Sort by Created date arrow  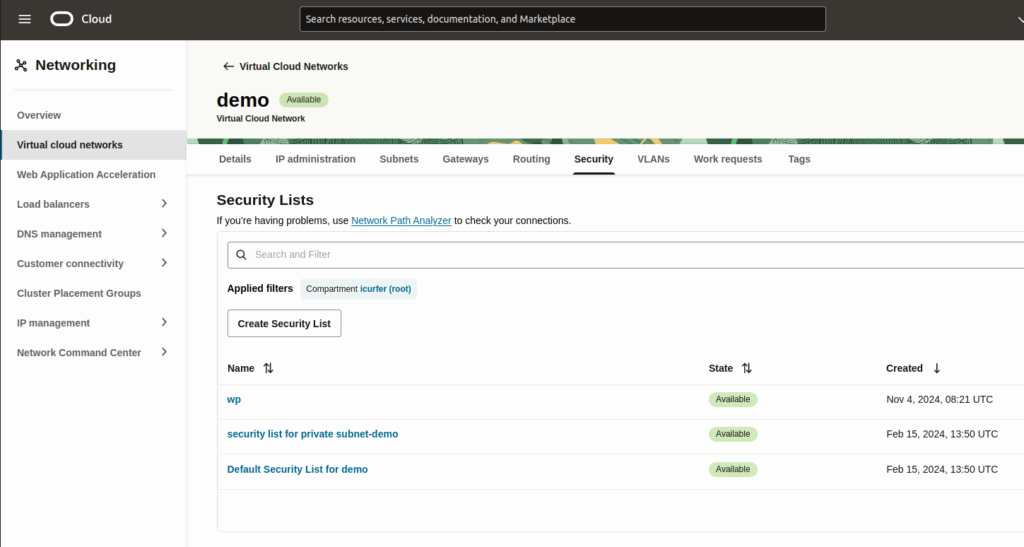tap(936, 368)
